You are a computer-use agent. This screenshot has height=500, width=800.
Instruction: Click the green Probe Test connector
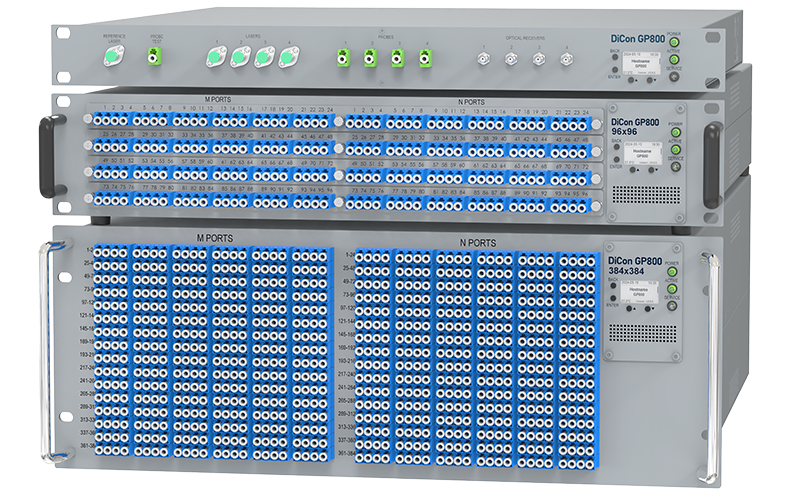click(x=154, y=56)
